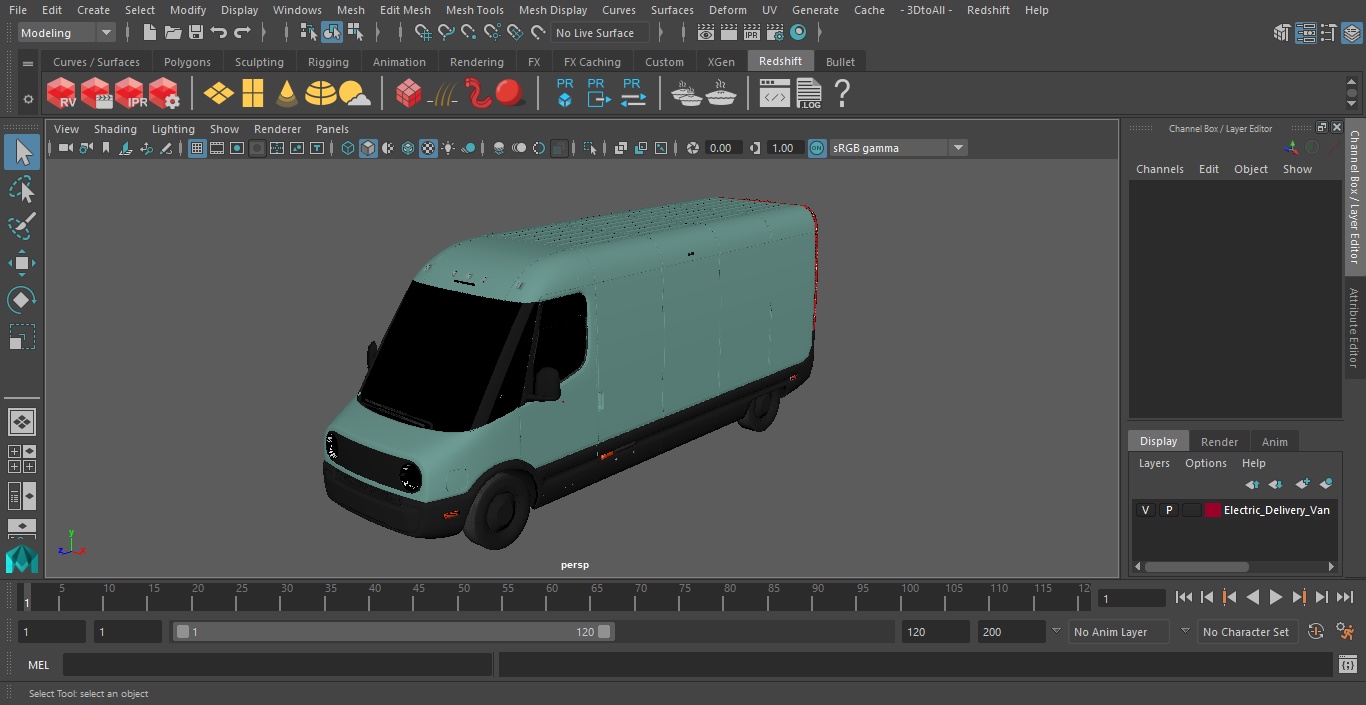Create Redshift spot light cone icon

coord(287,94)
